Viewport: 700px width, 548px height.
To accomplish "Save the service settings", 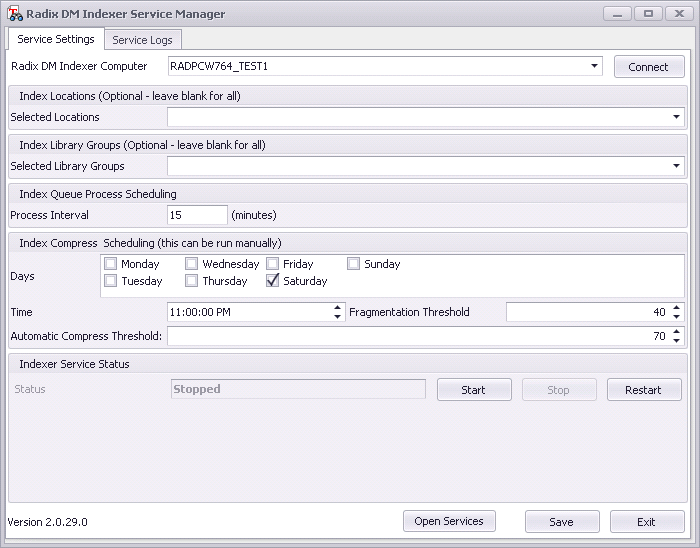I will (x=562, y=522).
